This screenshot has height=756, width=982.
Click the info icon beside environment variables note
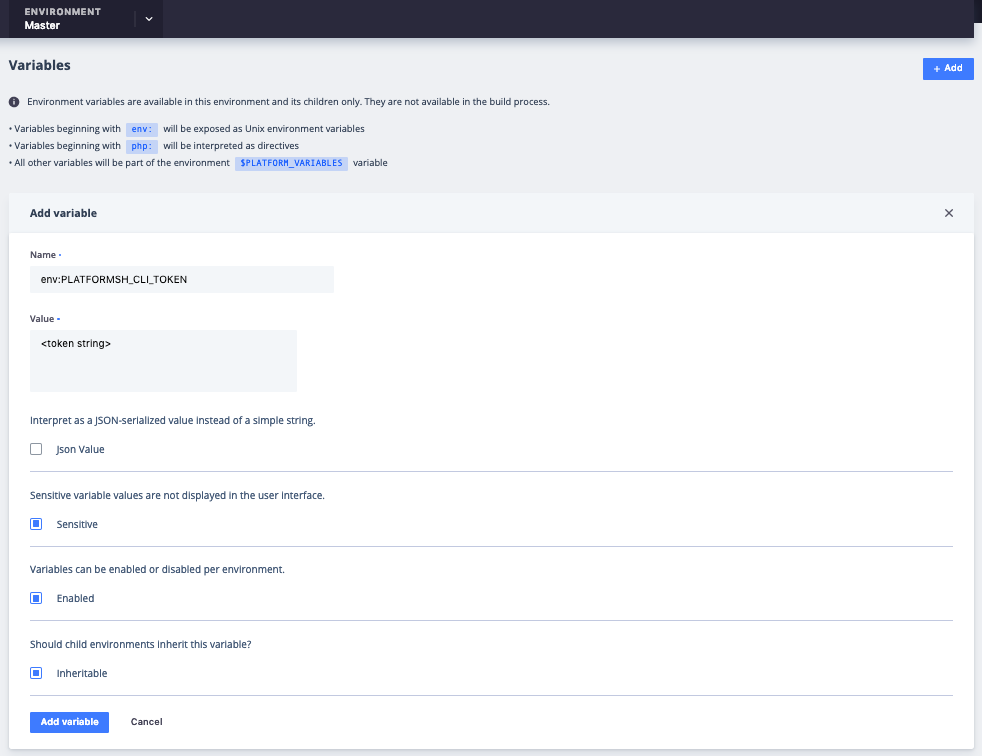coord(14,102)
